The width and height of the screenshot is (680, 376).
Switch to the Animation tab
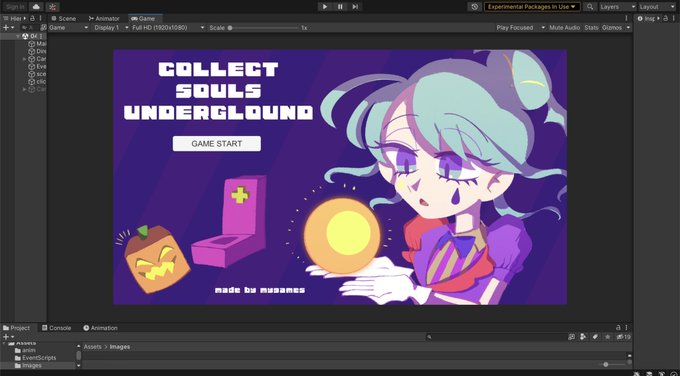point(101,328)
